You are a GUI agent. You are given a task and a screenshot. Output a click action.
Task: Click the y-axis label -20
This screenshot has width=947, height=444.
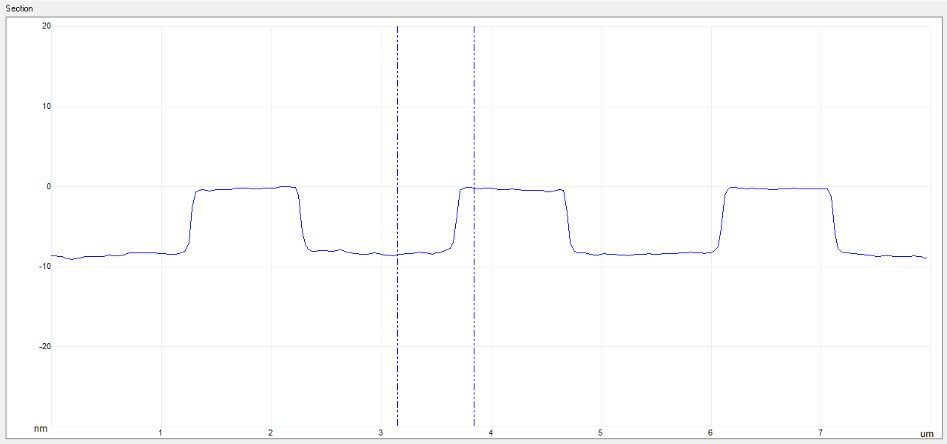[45, 346]
